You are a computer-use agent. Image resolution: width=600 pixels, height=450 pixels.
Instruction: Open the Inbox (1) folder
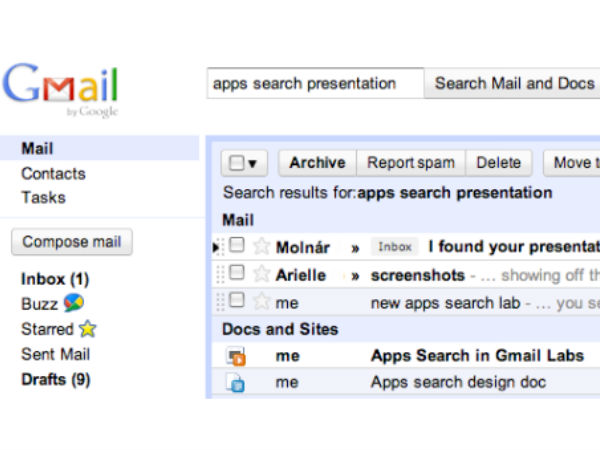[55, 279]
